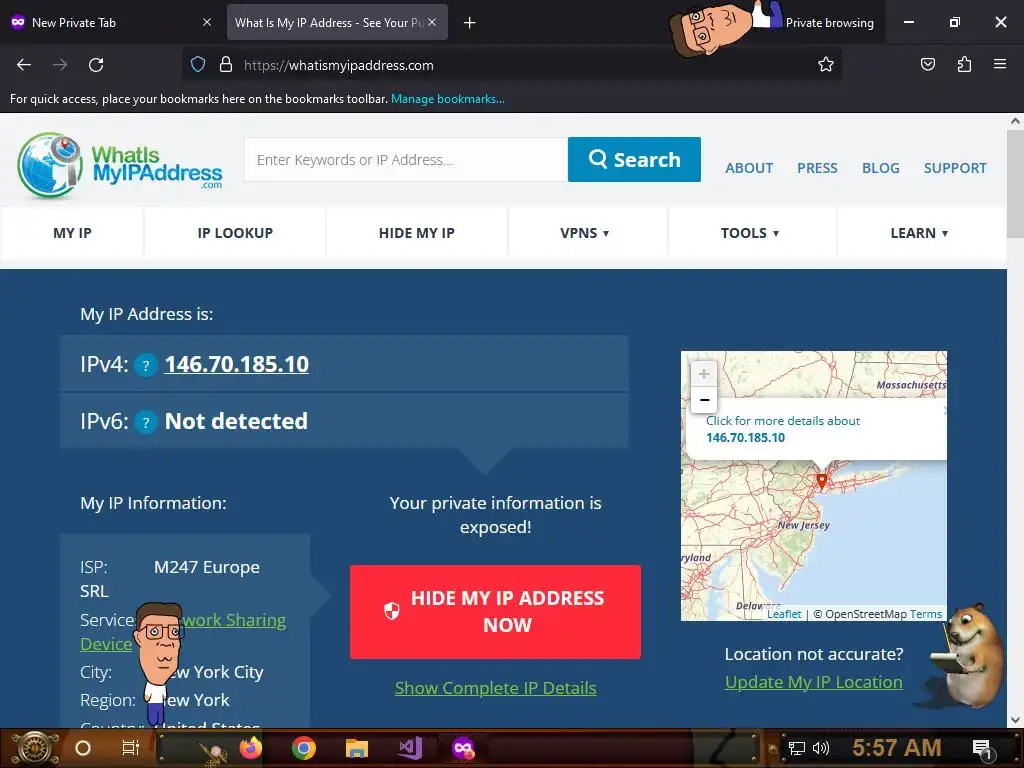Open the Extensions puzzle icon

tap(964, 64)
